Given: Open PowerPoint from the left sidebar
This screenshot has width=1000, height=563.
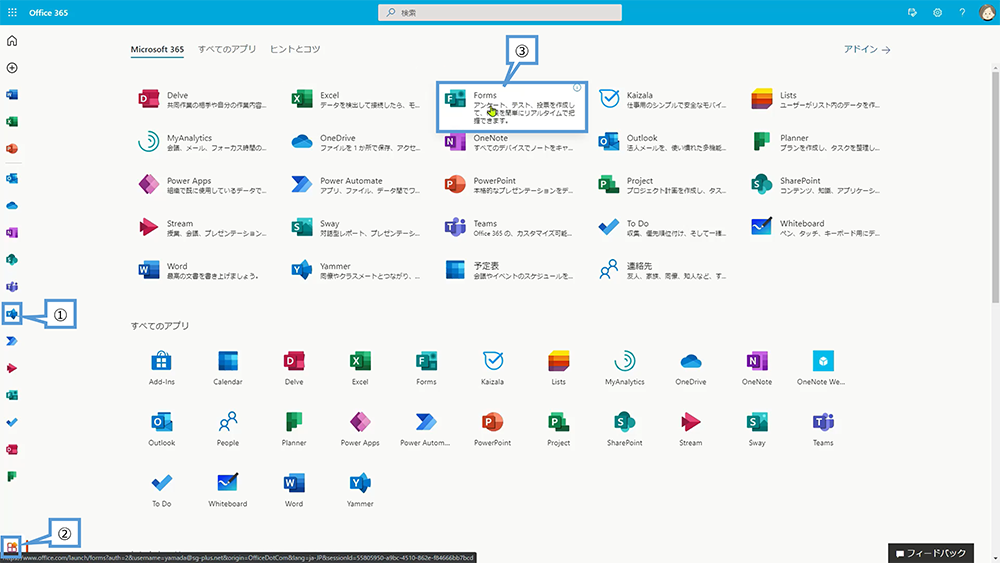Looking at the screenshot, I should (11, 149).
